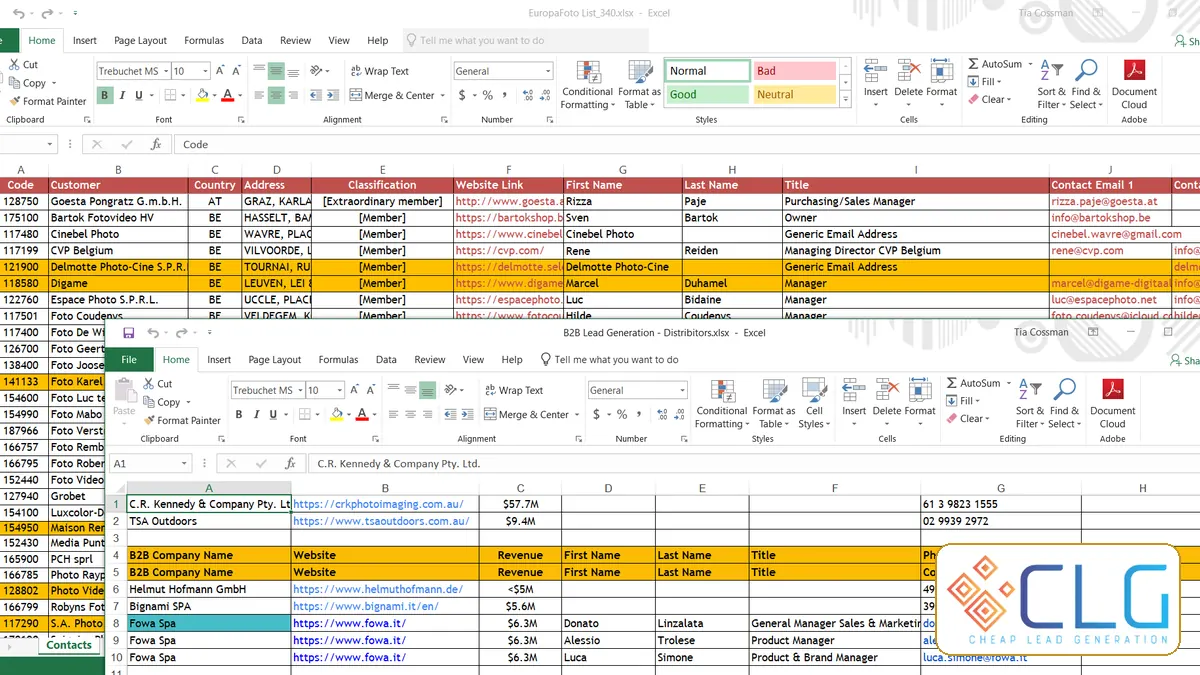The width and height of the screenshot is (1200, 675).
Task: Toggle Bold in the B2B window
Action: (239, 415)
